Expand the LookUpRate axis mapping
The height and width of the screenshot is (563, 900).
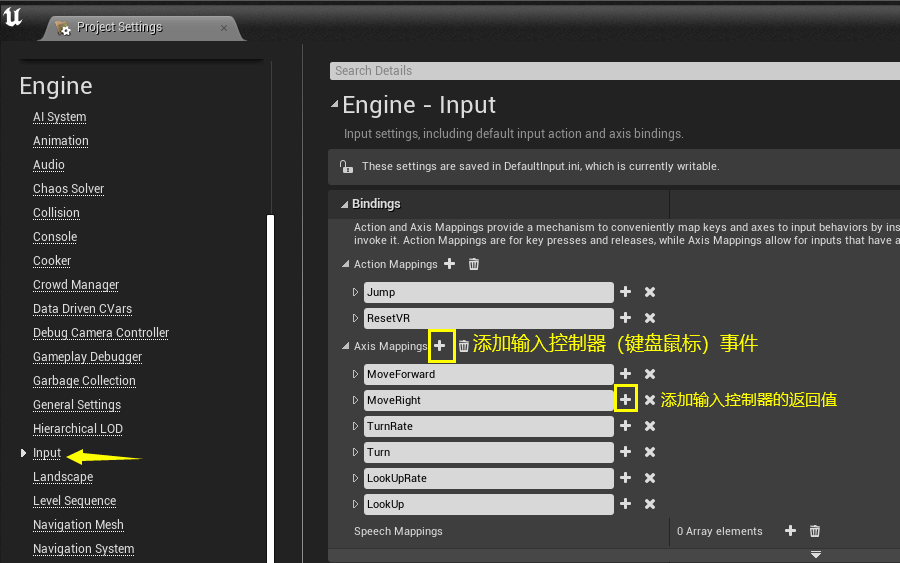[355, 478]
